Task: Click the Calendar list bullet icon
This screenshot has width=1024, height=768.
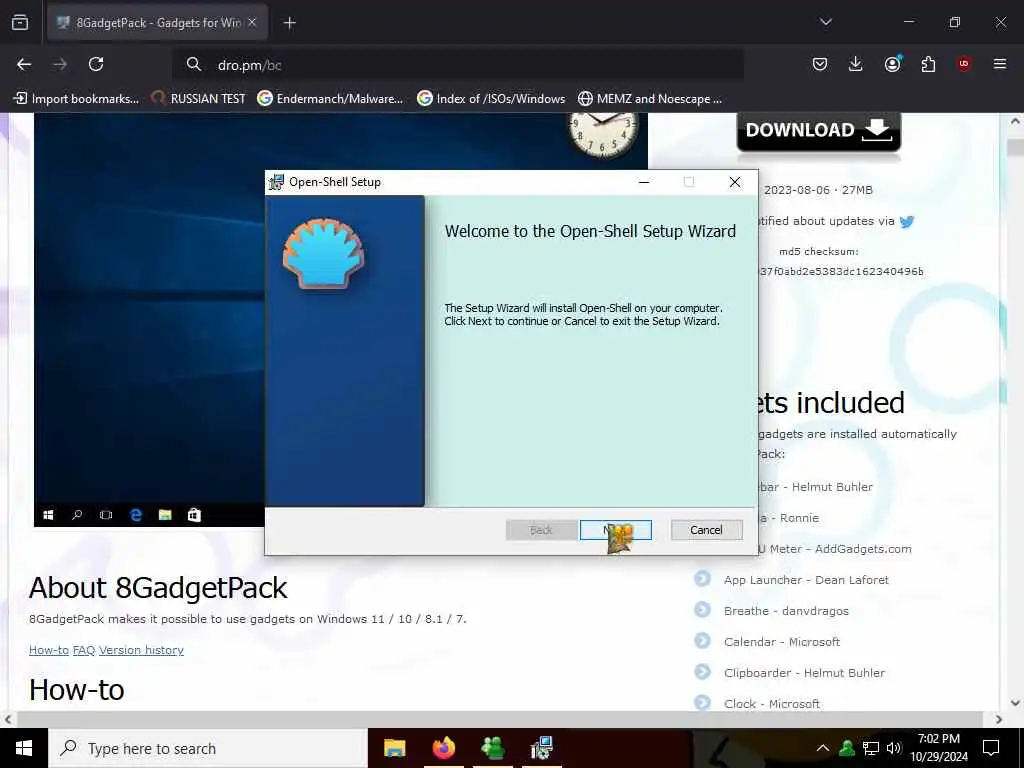Action: pos(702,641)
